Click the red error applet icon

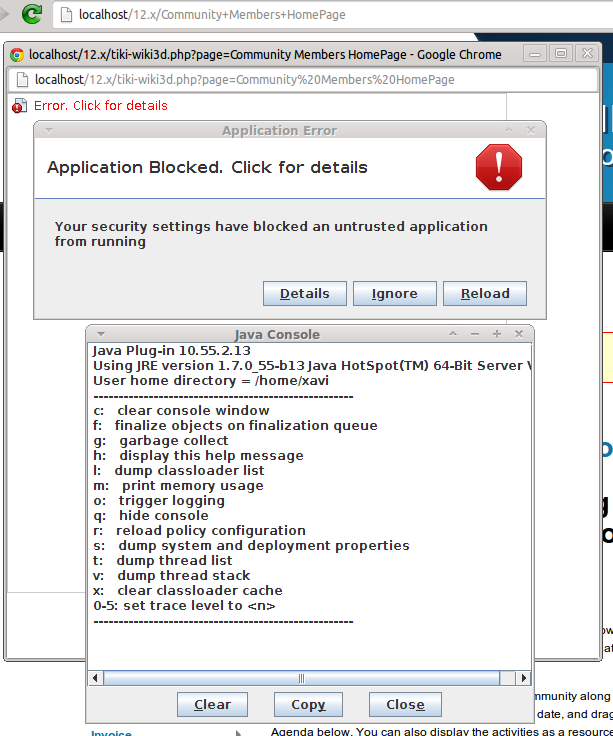point(19,106)
